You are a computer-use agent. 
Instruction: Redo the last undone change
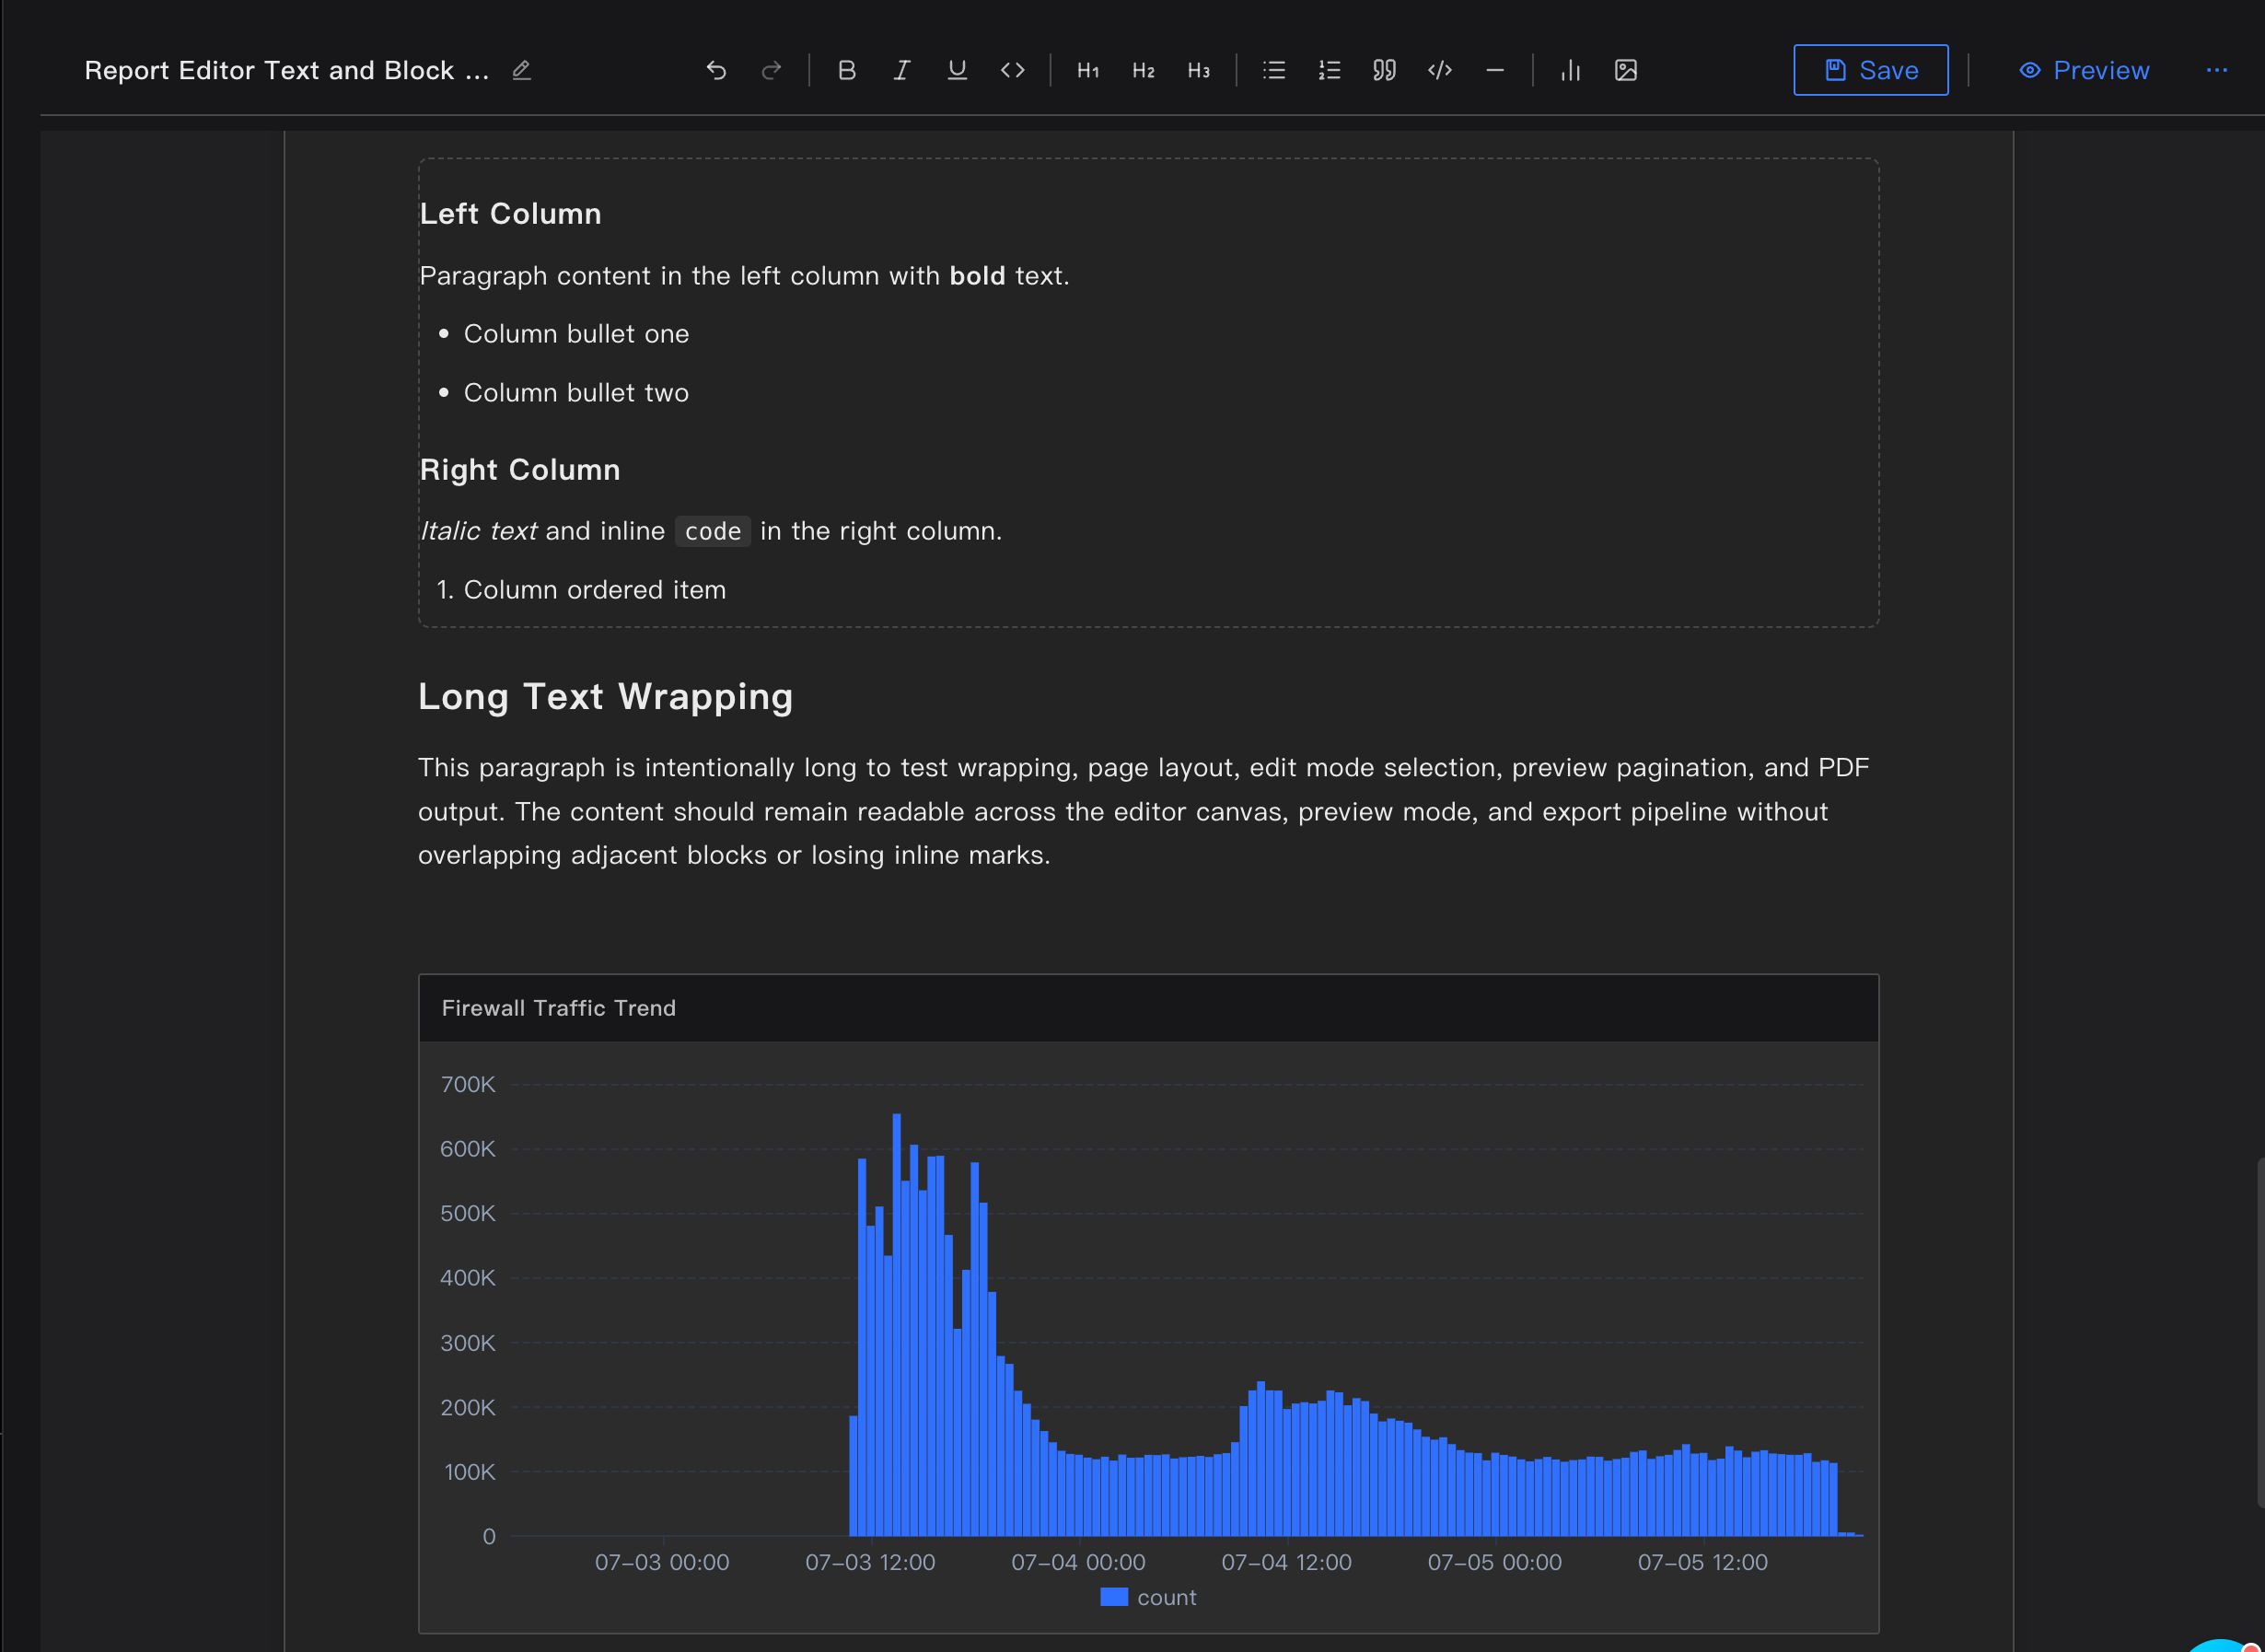tap(771, 70)
